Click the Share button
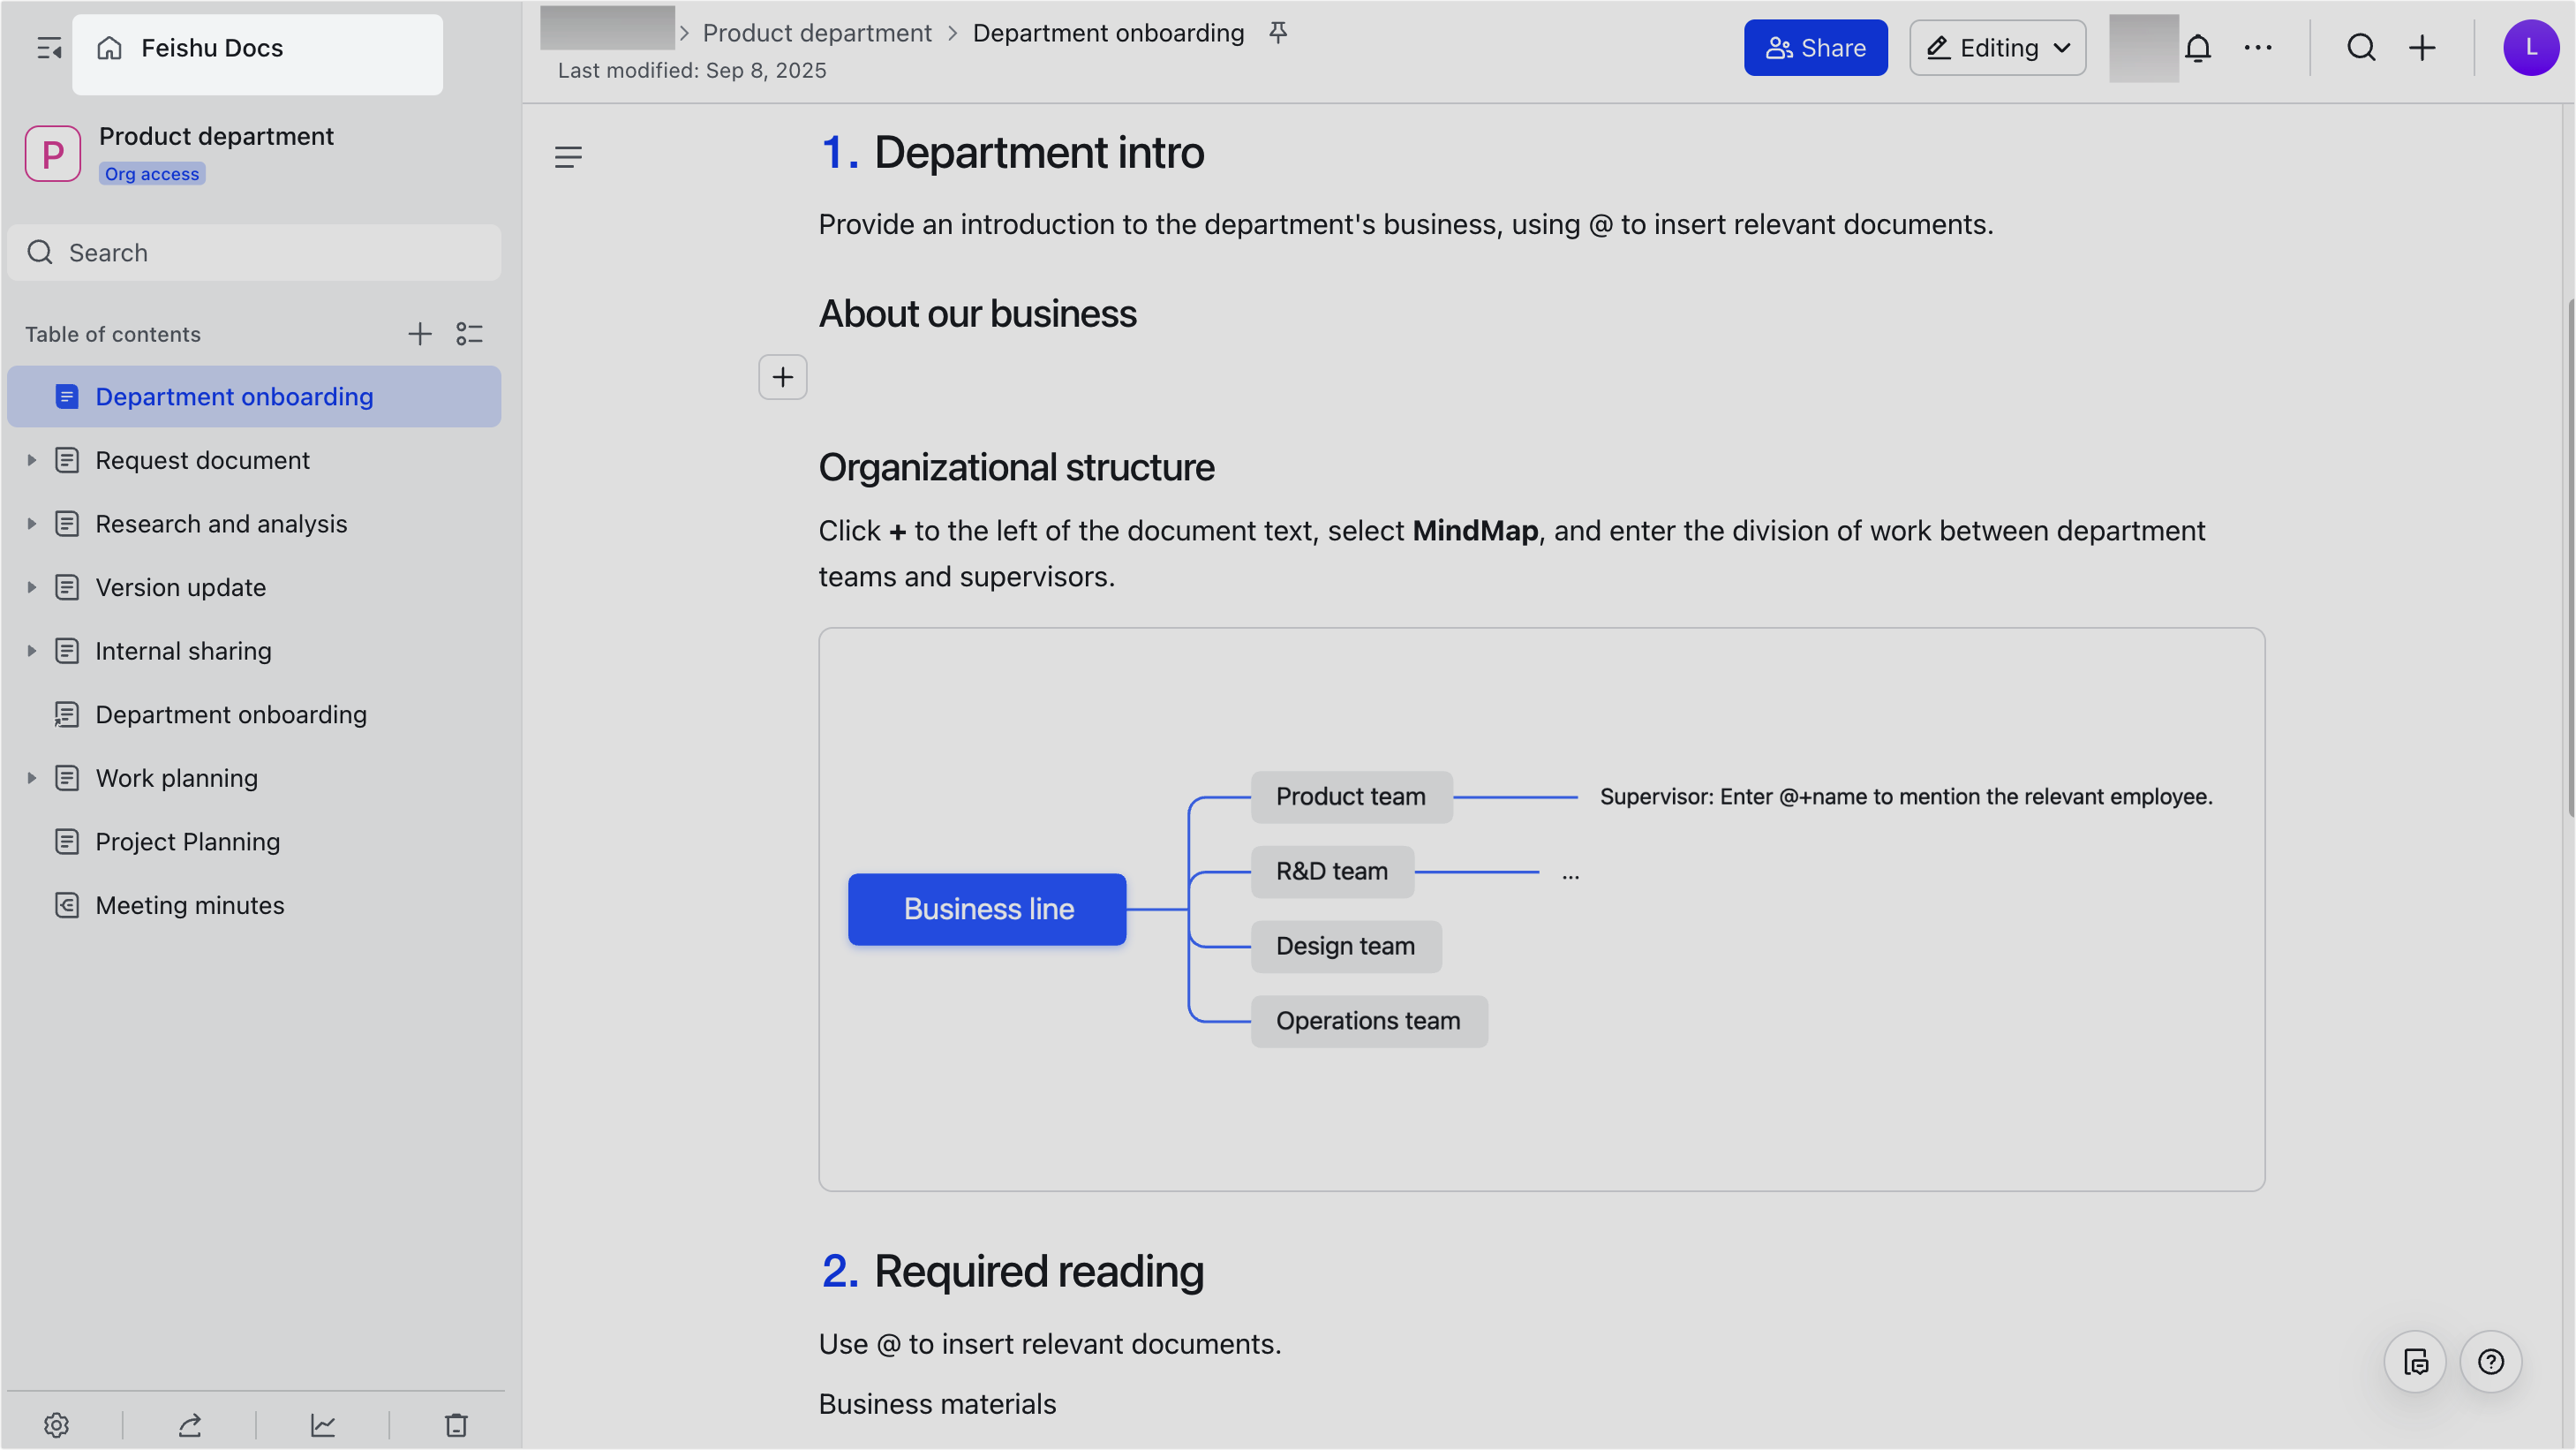 (1816, 48)
